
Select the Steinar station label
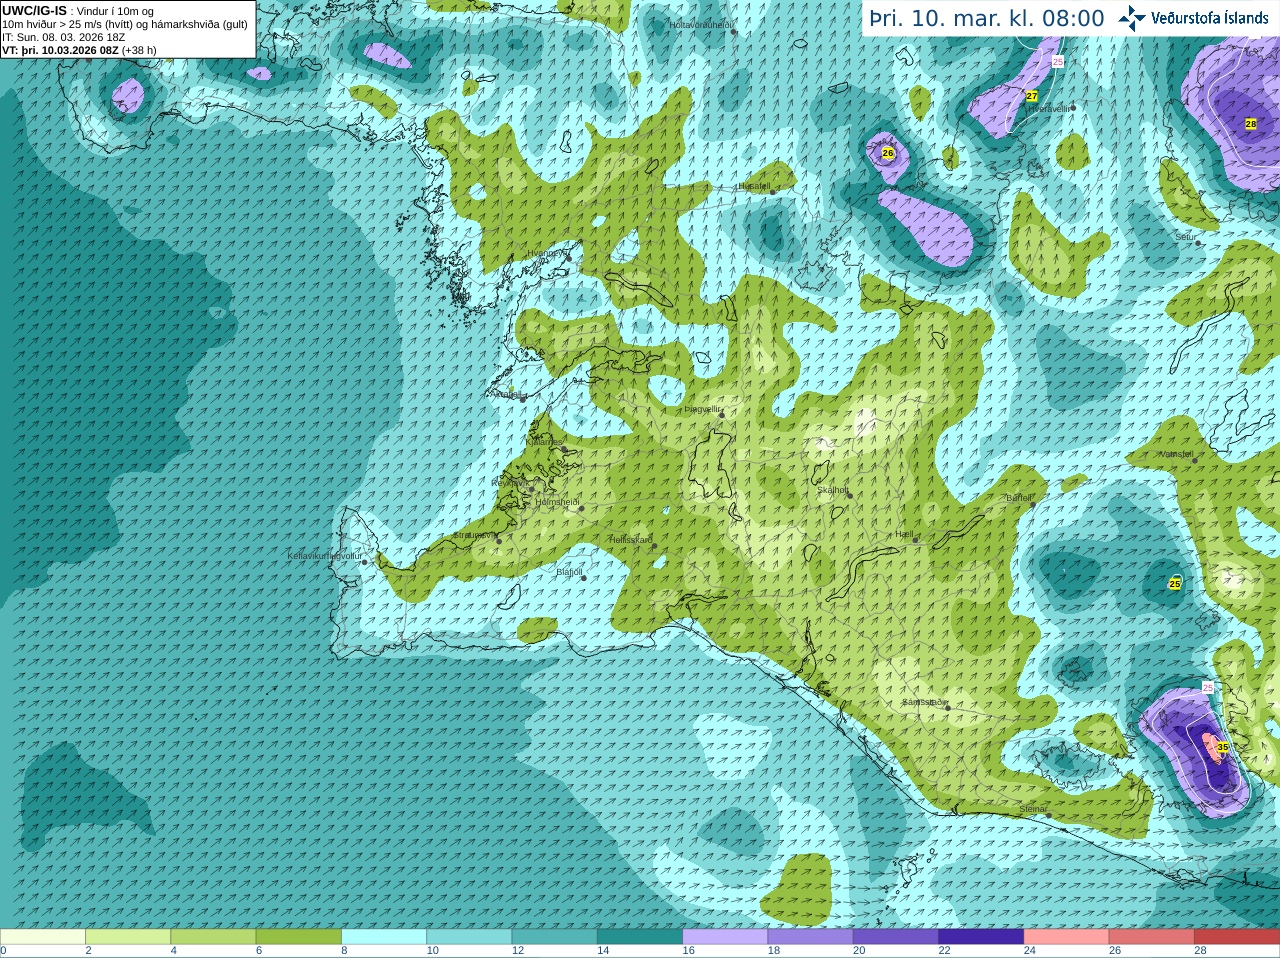pyautogui.click(x=1034, y=809)
